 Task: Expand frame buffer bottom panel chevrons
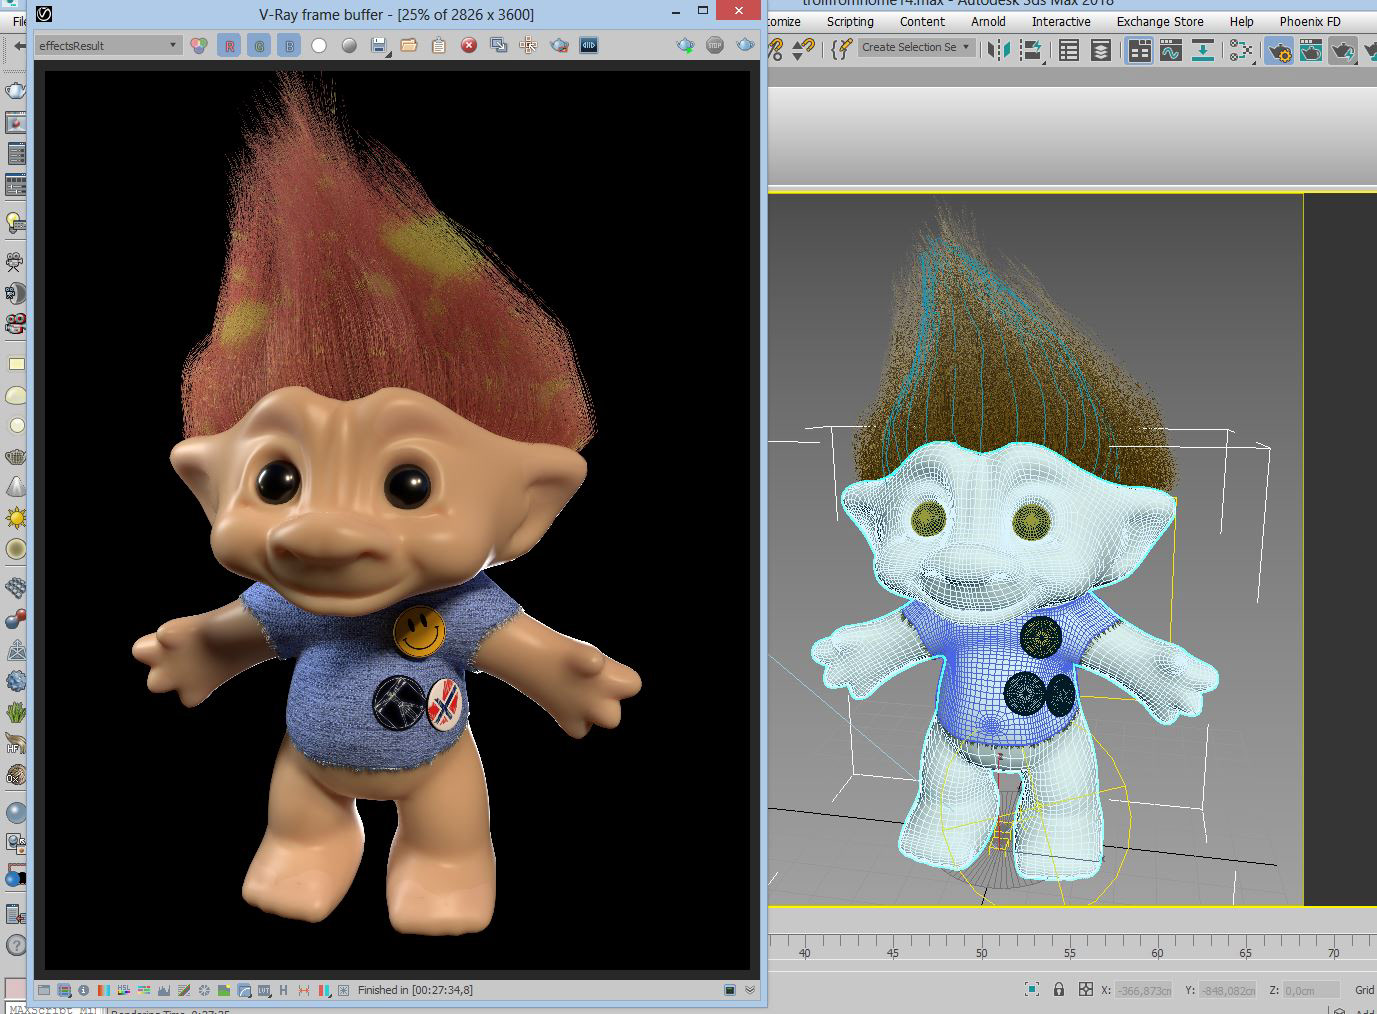coord(750,990)
